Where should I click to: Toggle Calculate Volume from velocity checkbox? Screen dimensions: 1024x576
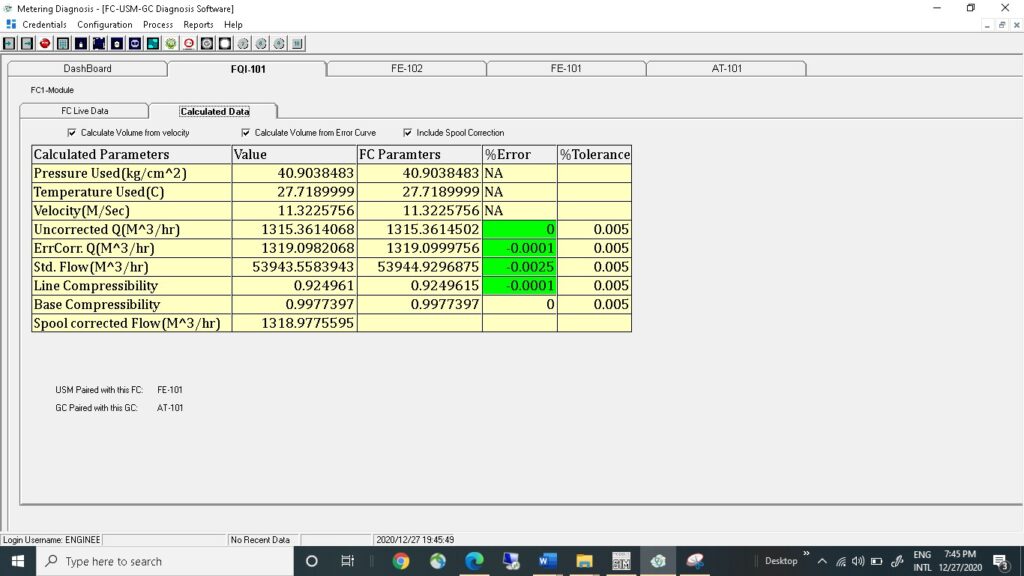pyautogui.click(x=72, y=132)
